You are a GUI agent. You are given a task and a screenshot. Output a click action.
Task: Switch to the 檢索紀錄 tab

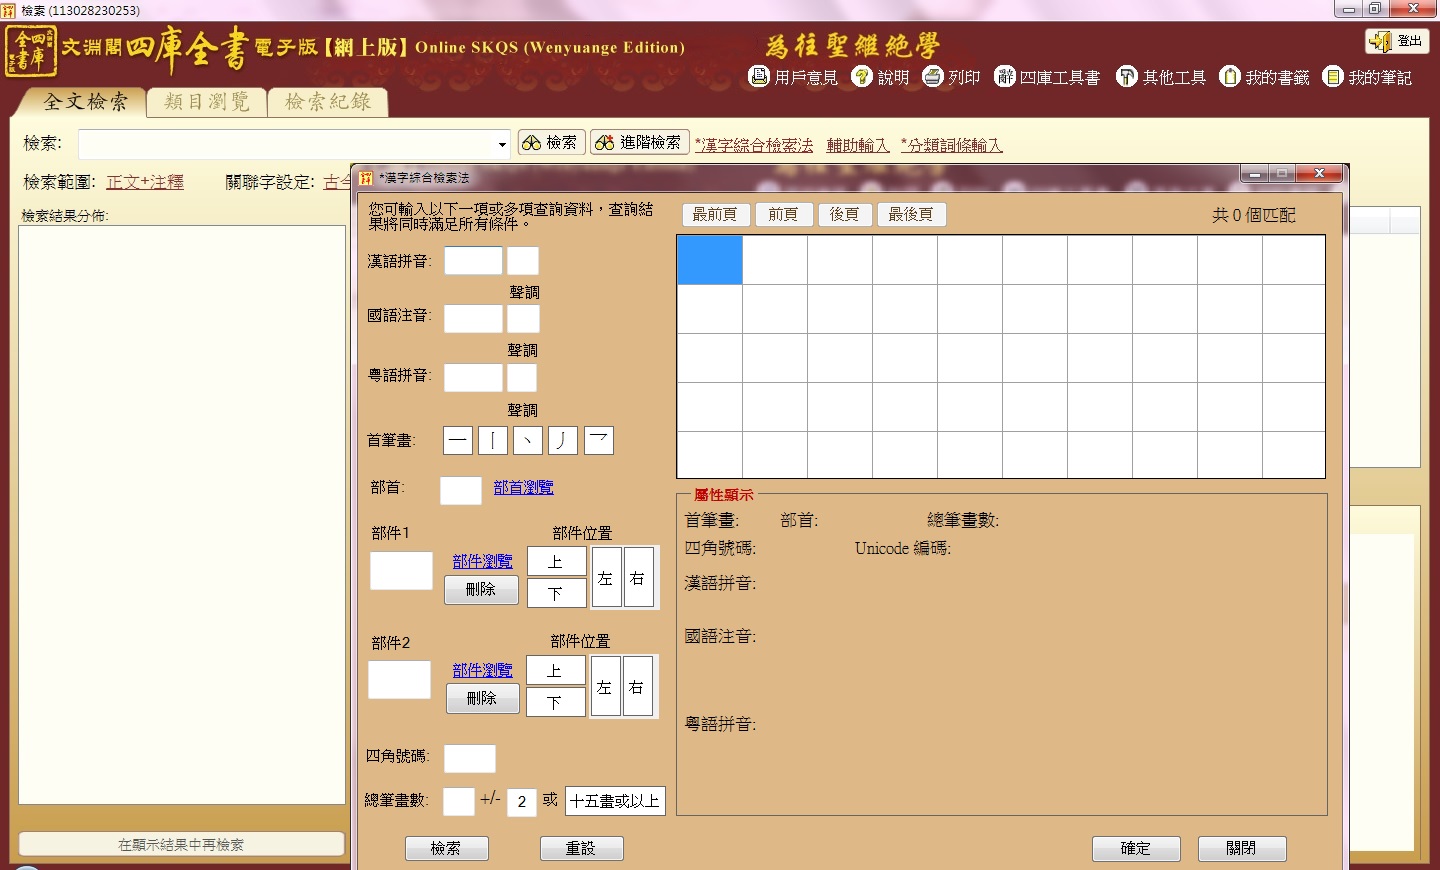coord(328,102)
